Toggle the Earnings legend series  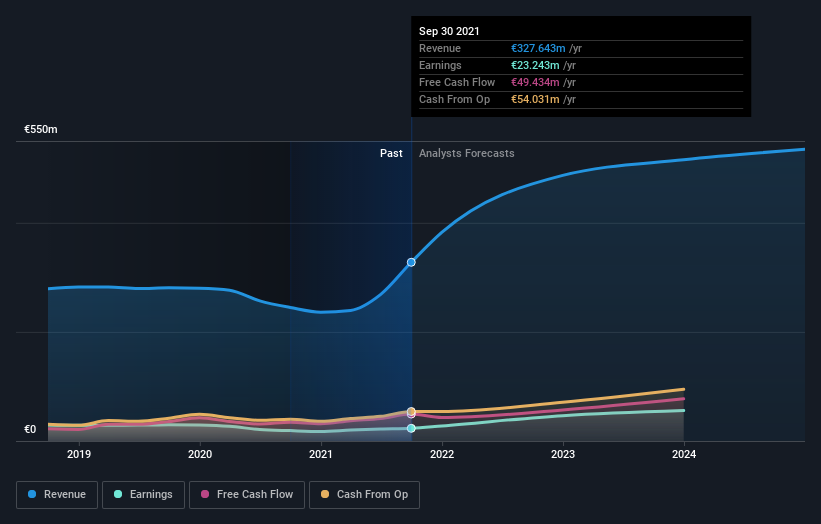143,495
